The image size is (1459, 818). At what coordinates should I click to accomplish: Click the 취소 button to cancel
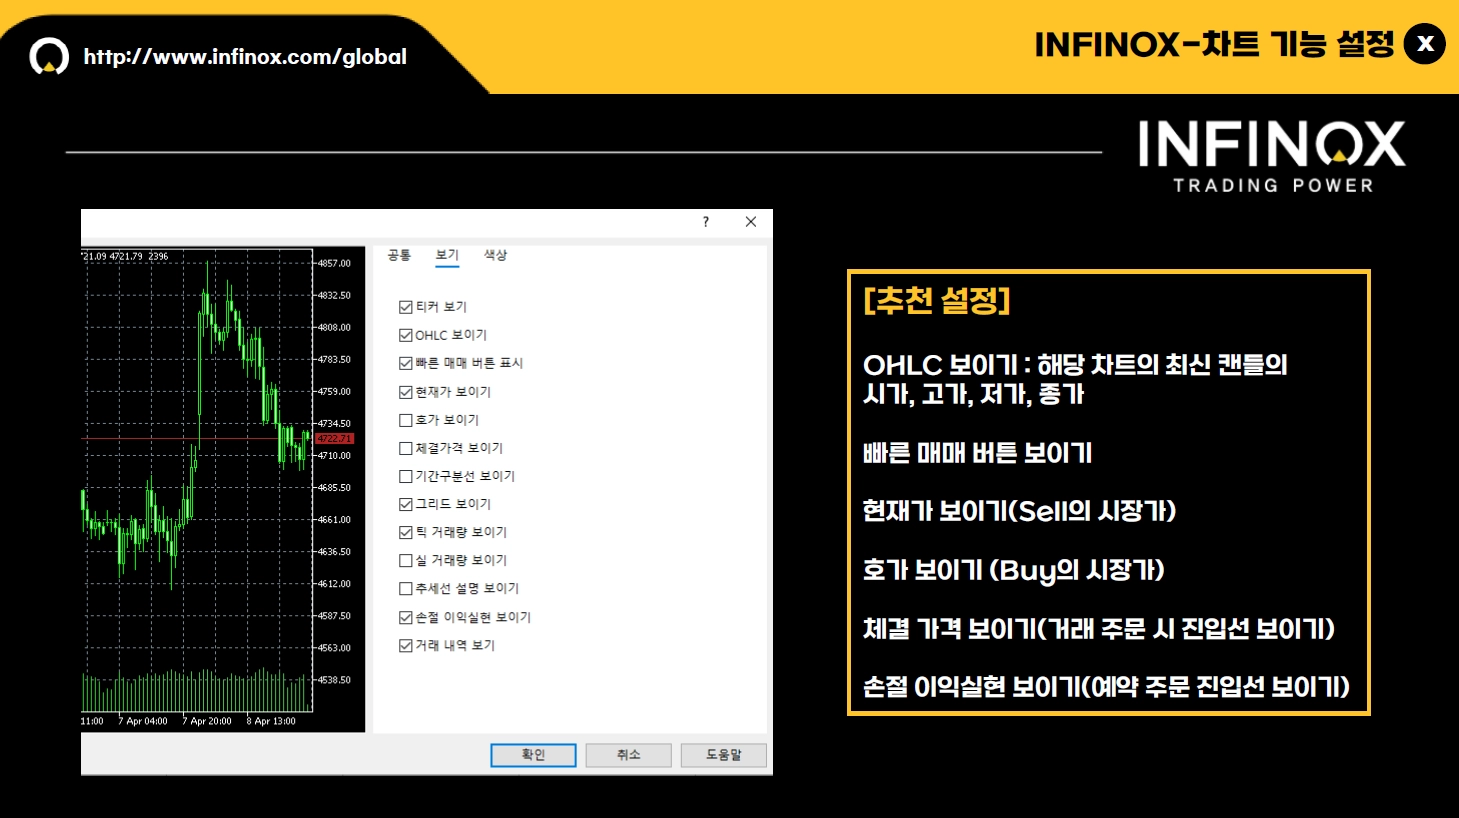pyautogui.click(x=628, y=755)
